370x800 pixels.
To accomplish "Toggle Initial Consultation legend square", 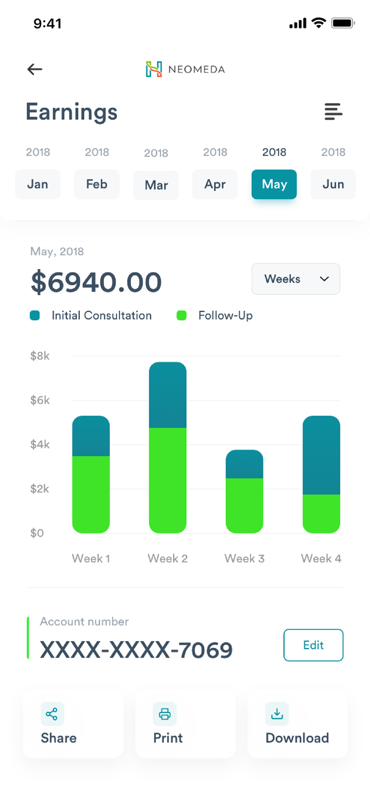I will 35,316.
